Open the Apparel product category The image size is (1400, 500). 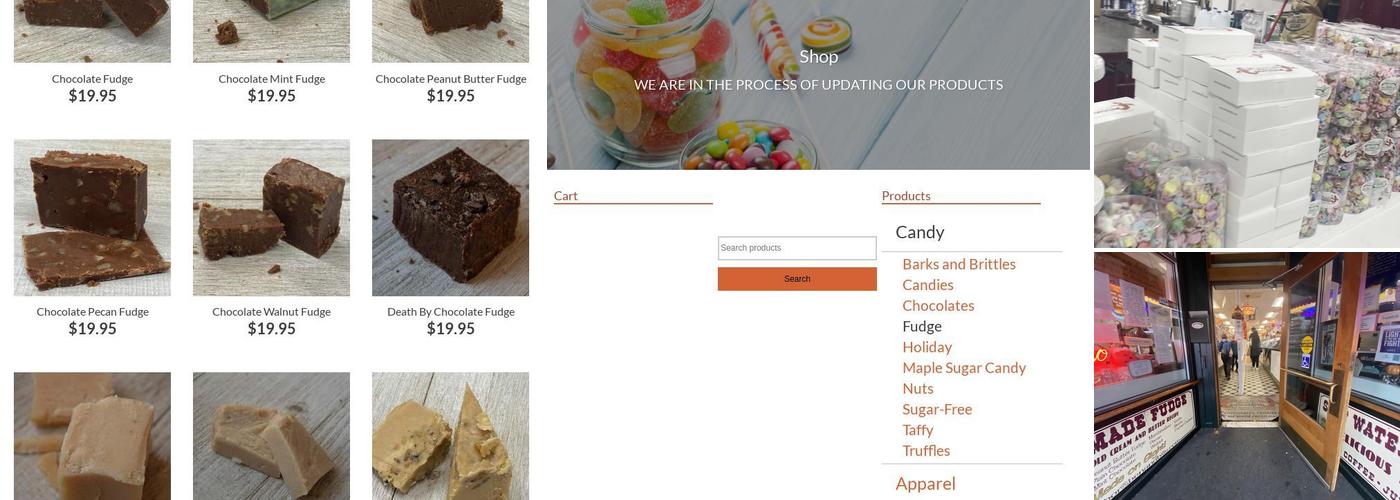click(x=926, y=484)
